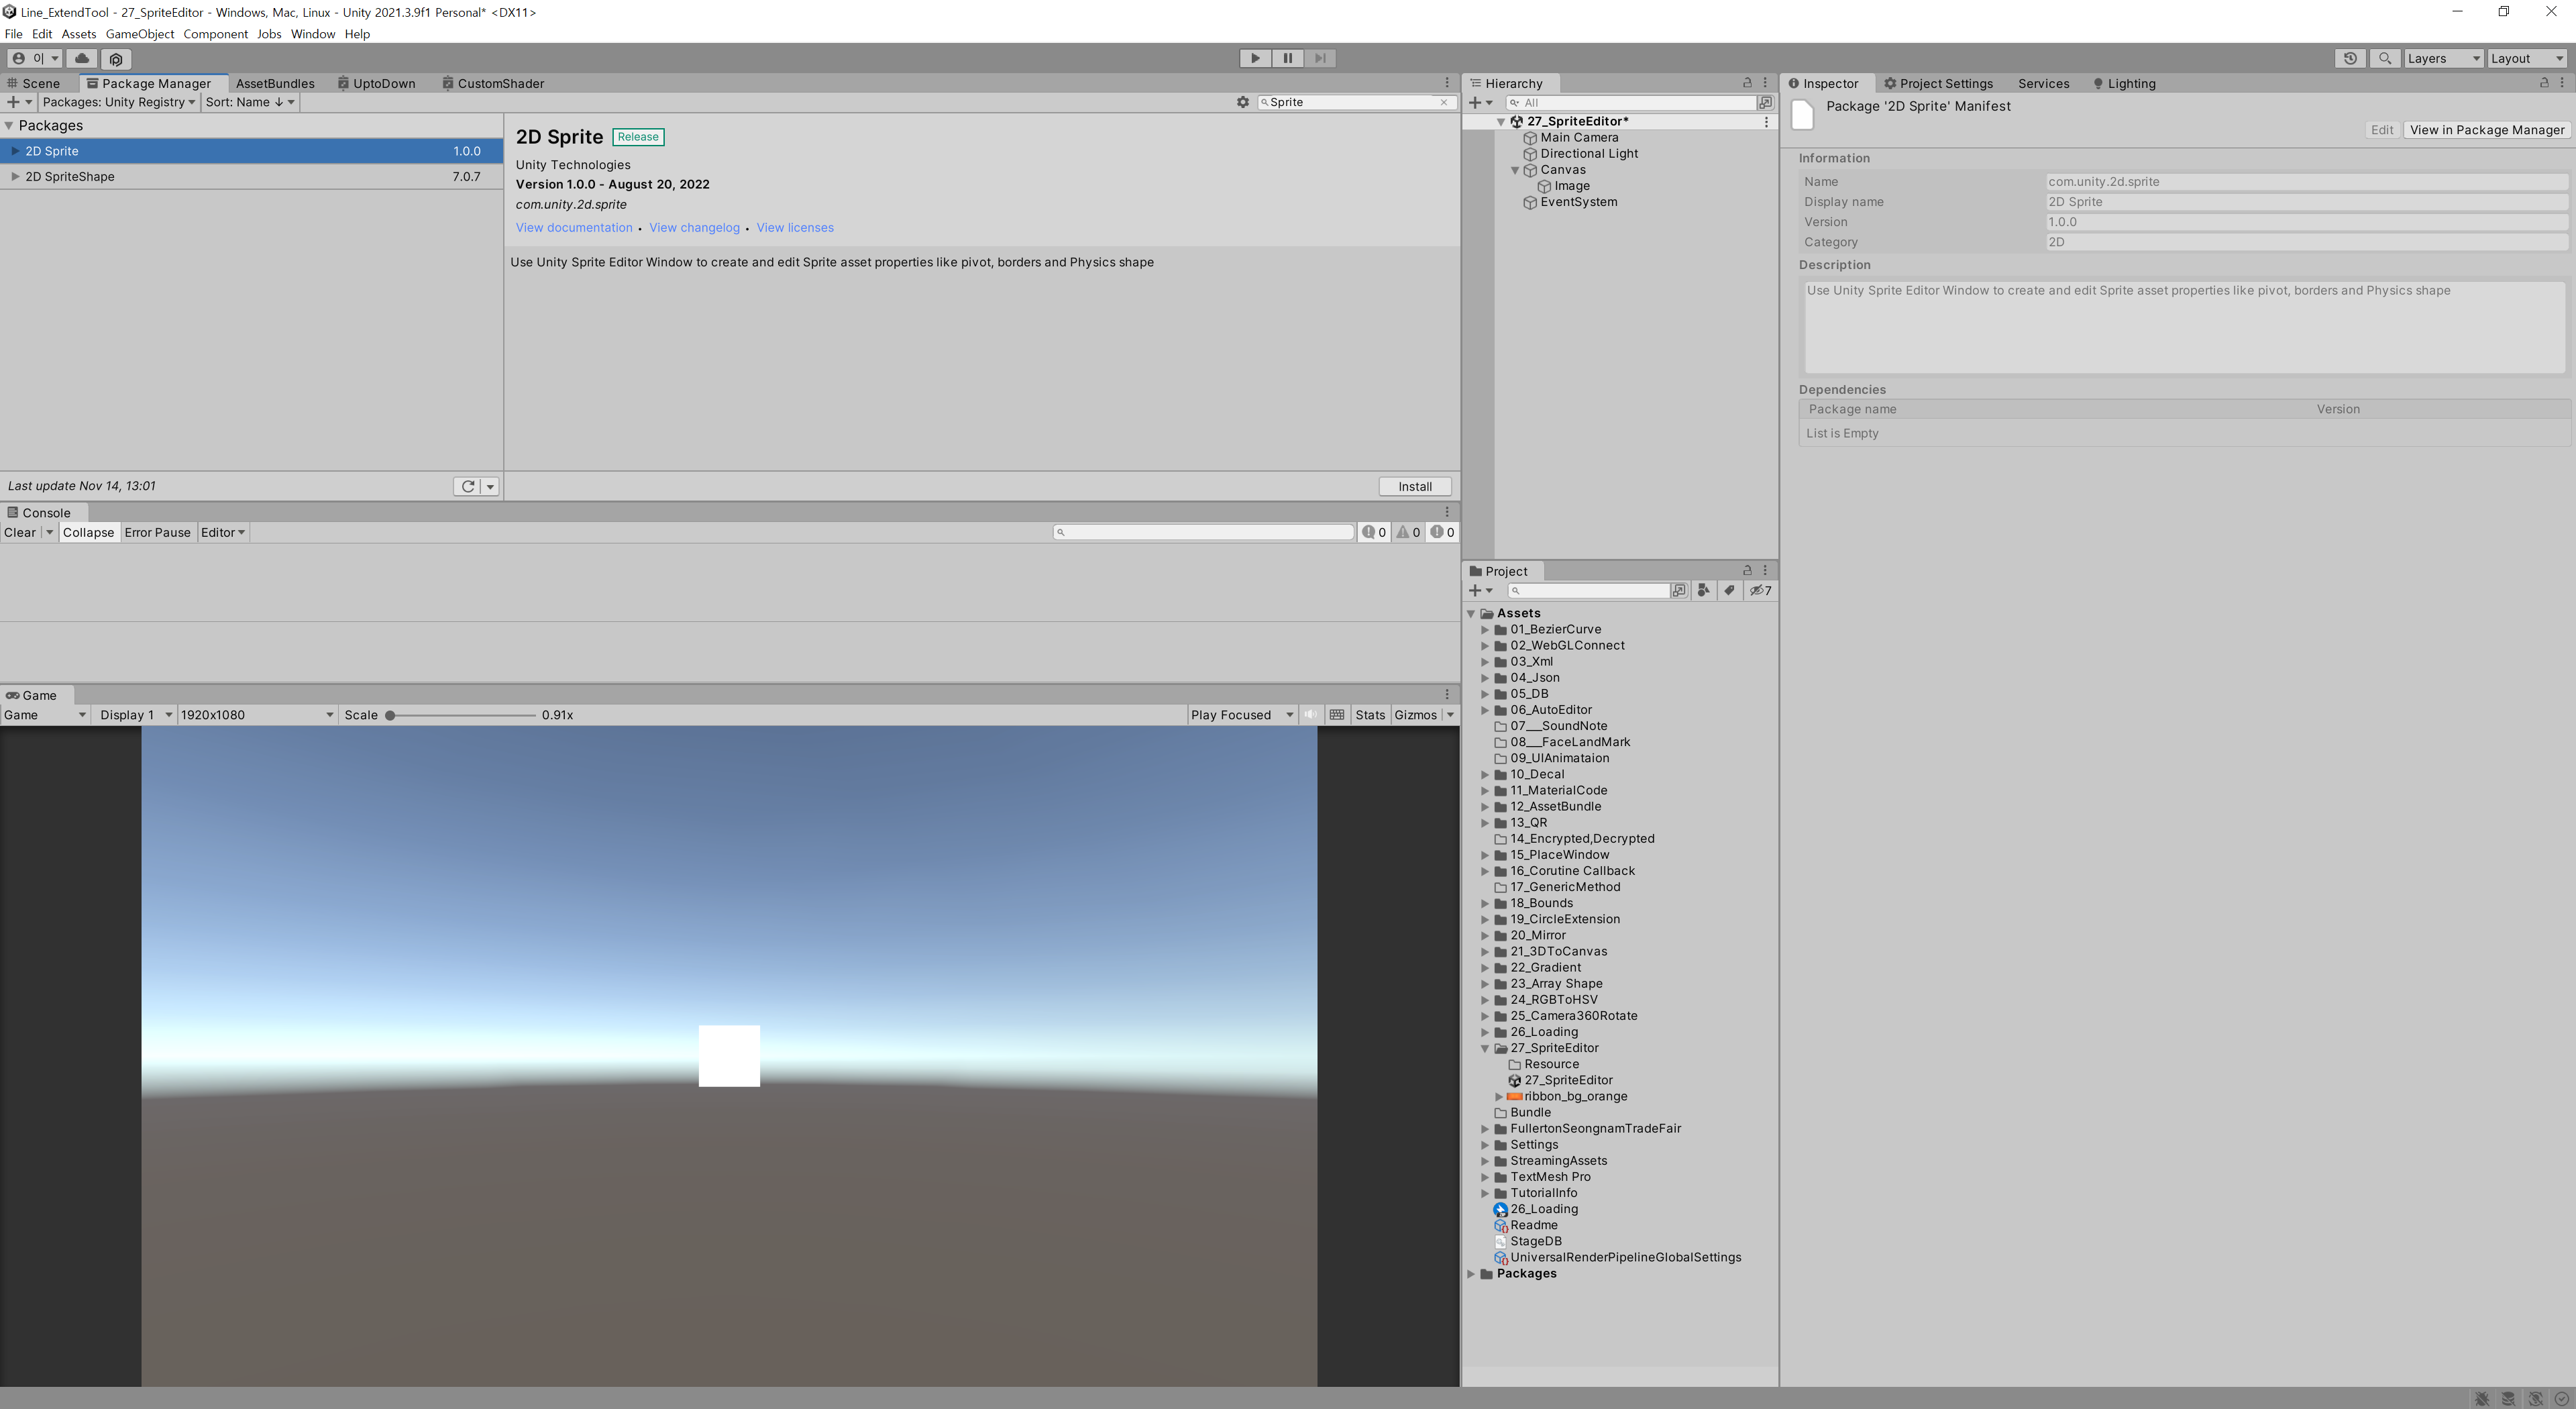Click the refresh packages icon button

coord(467,486)
